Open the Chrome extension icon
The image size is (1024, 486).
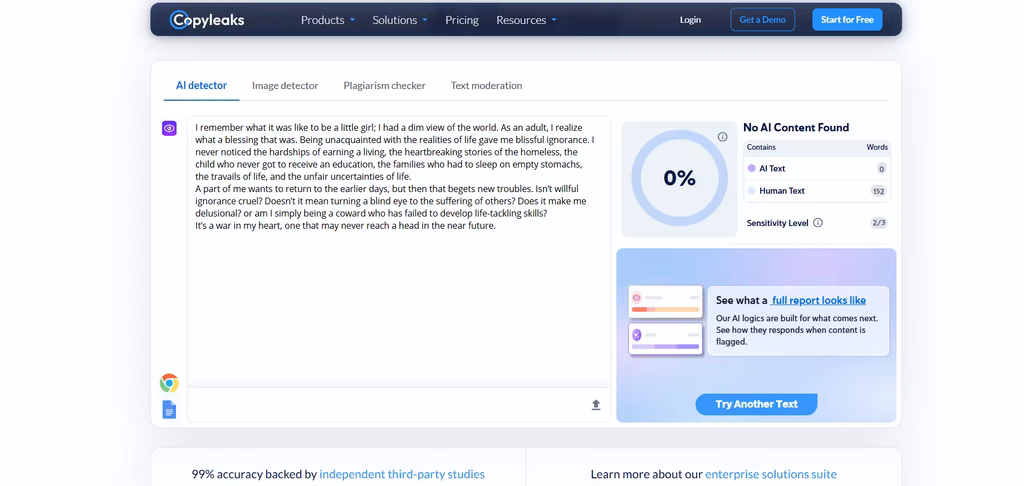169,383
